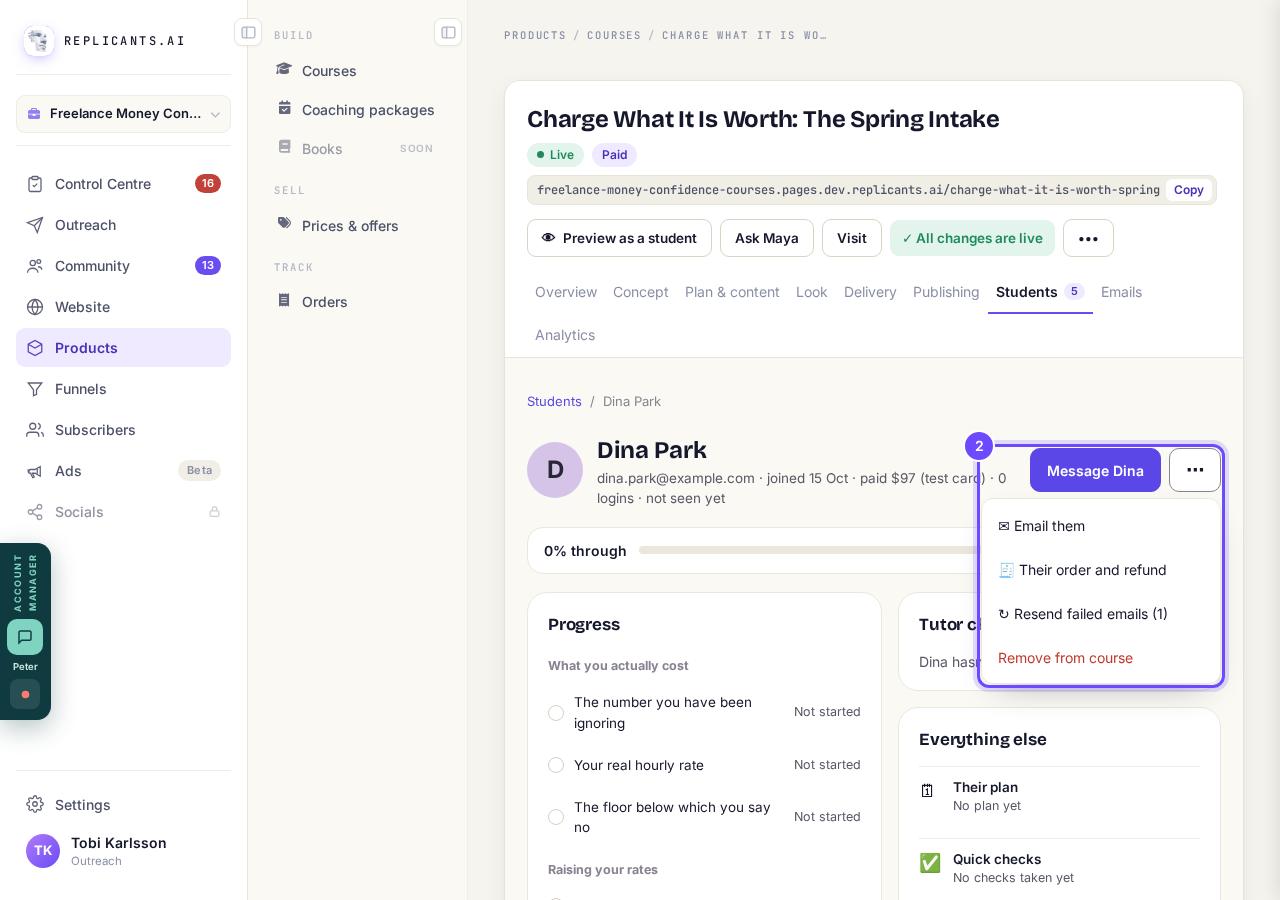This screenshot has width=1280, height=900.
Task: Click the Website globe icon
Action: pyautogui.click(x=35, y=307)
